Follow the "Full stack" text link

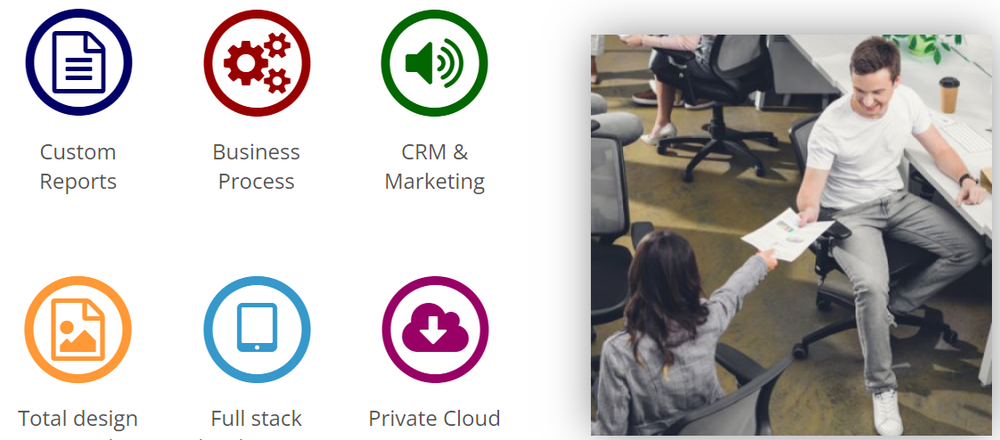pos(256,418)
